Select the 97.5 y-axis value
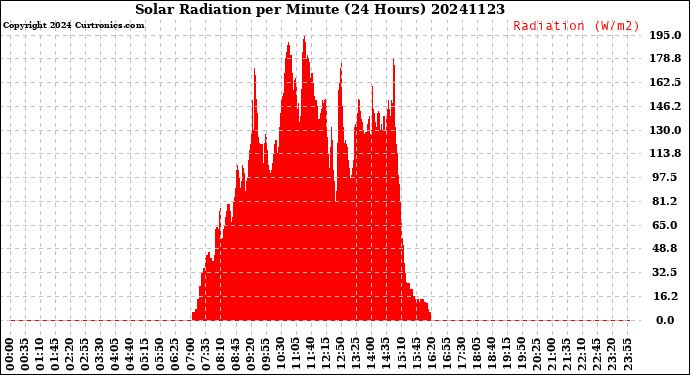The width and height of the screenshot is (690, 375). pyautogui.click(x=665, y=177)
